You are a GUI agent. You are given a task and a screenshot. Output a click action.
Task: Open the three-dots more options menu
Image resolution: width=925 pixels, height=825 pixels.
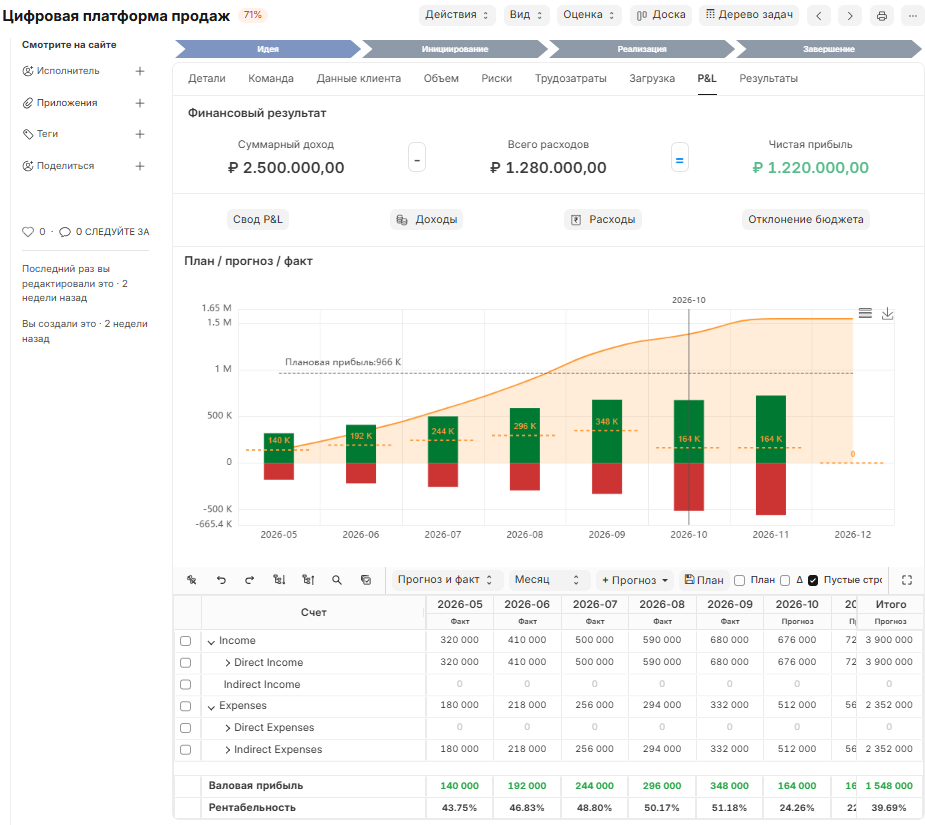[912, 16]
